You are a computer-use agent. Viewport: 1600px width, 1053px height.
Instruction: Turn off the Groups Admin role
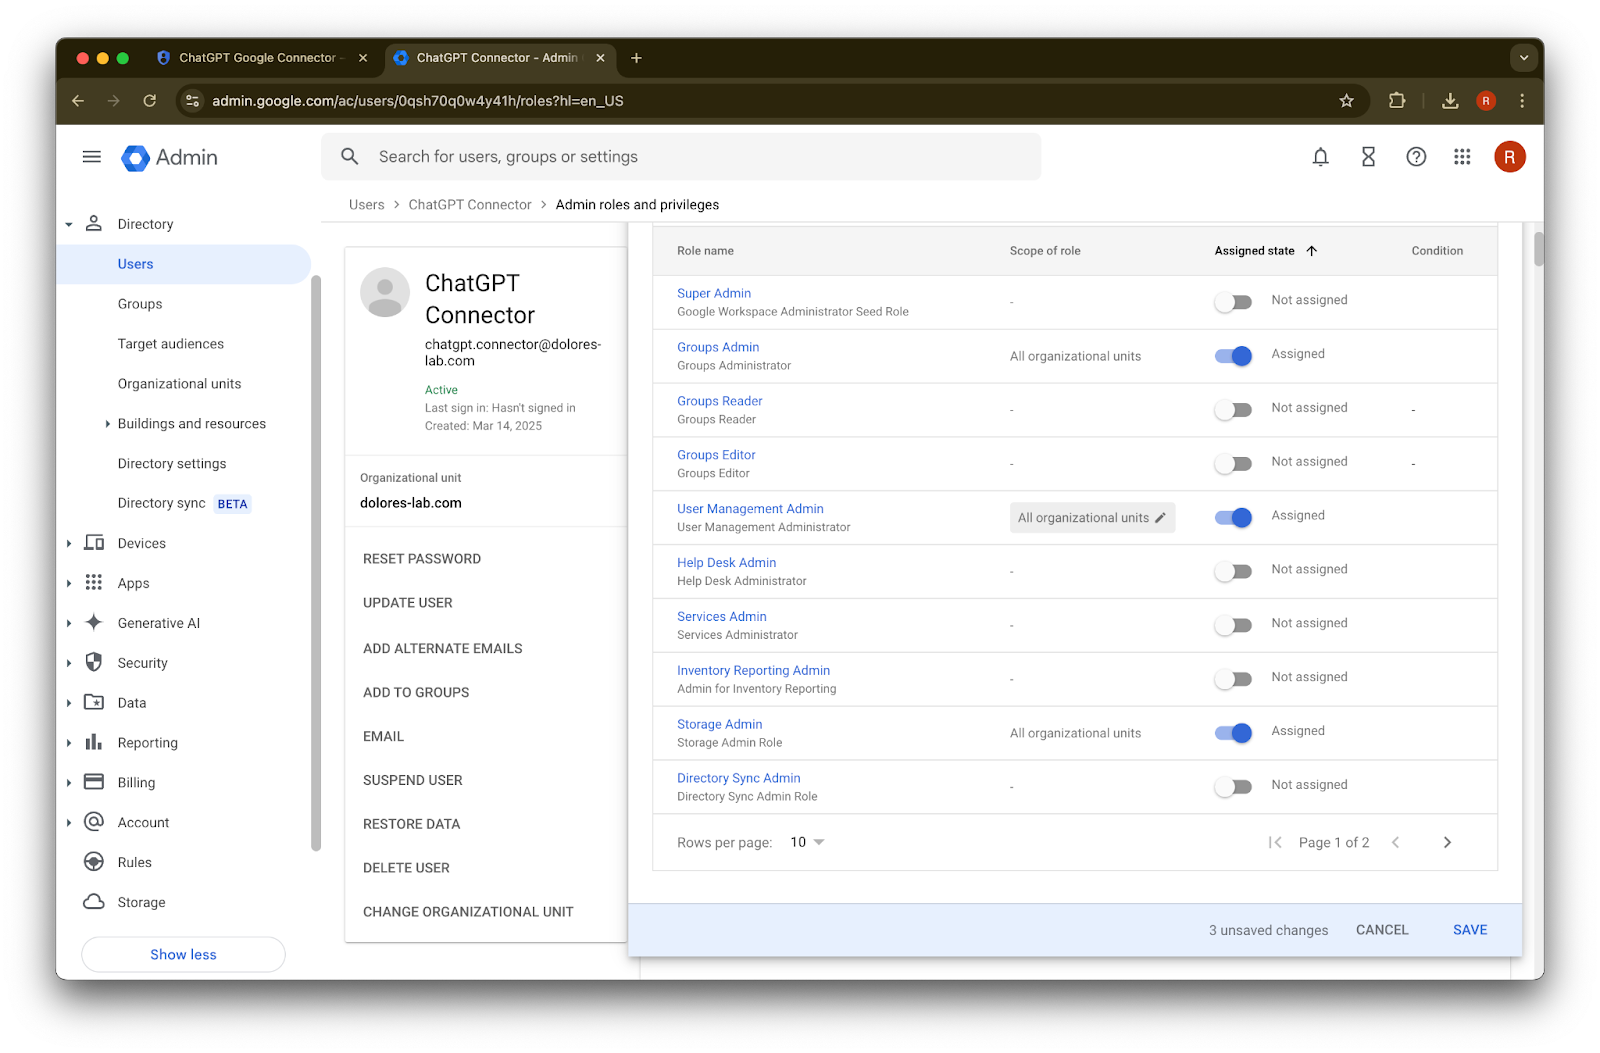pyautogui.click(x=1233, y=356)
